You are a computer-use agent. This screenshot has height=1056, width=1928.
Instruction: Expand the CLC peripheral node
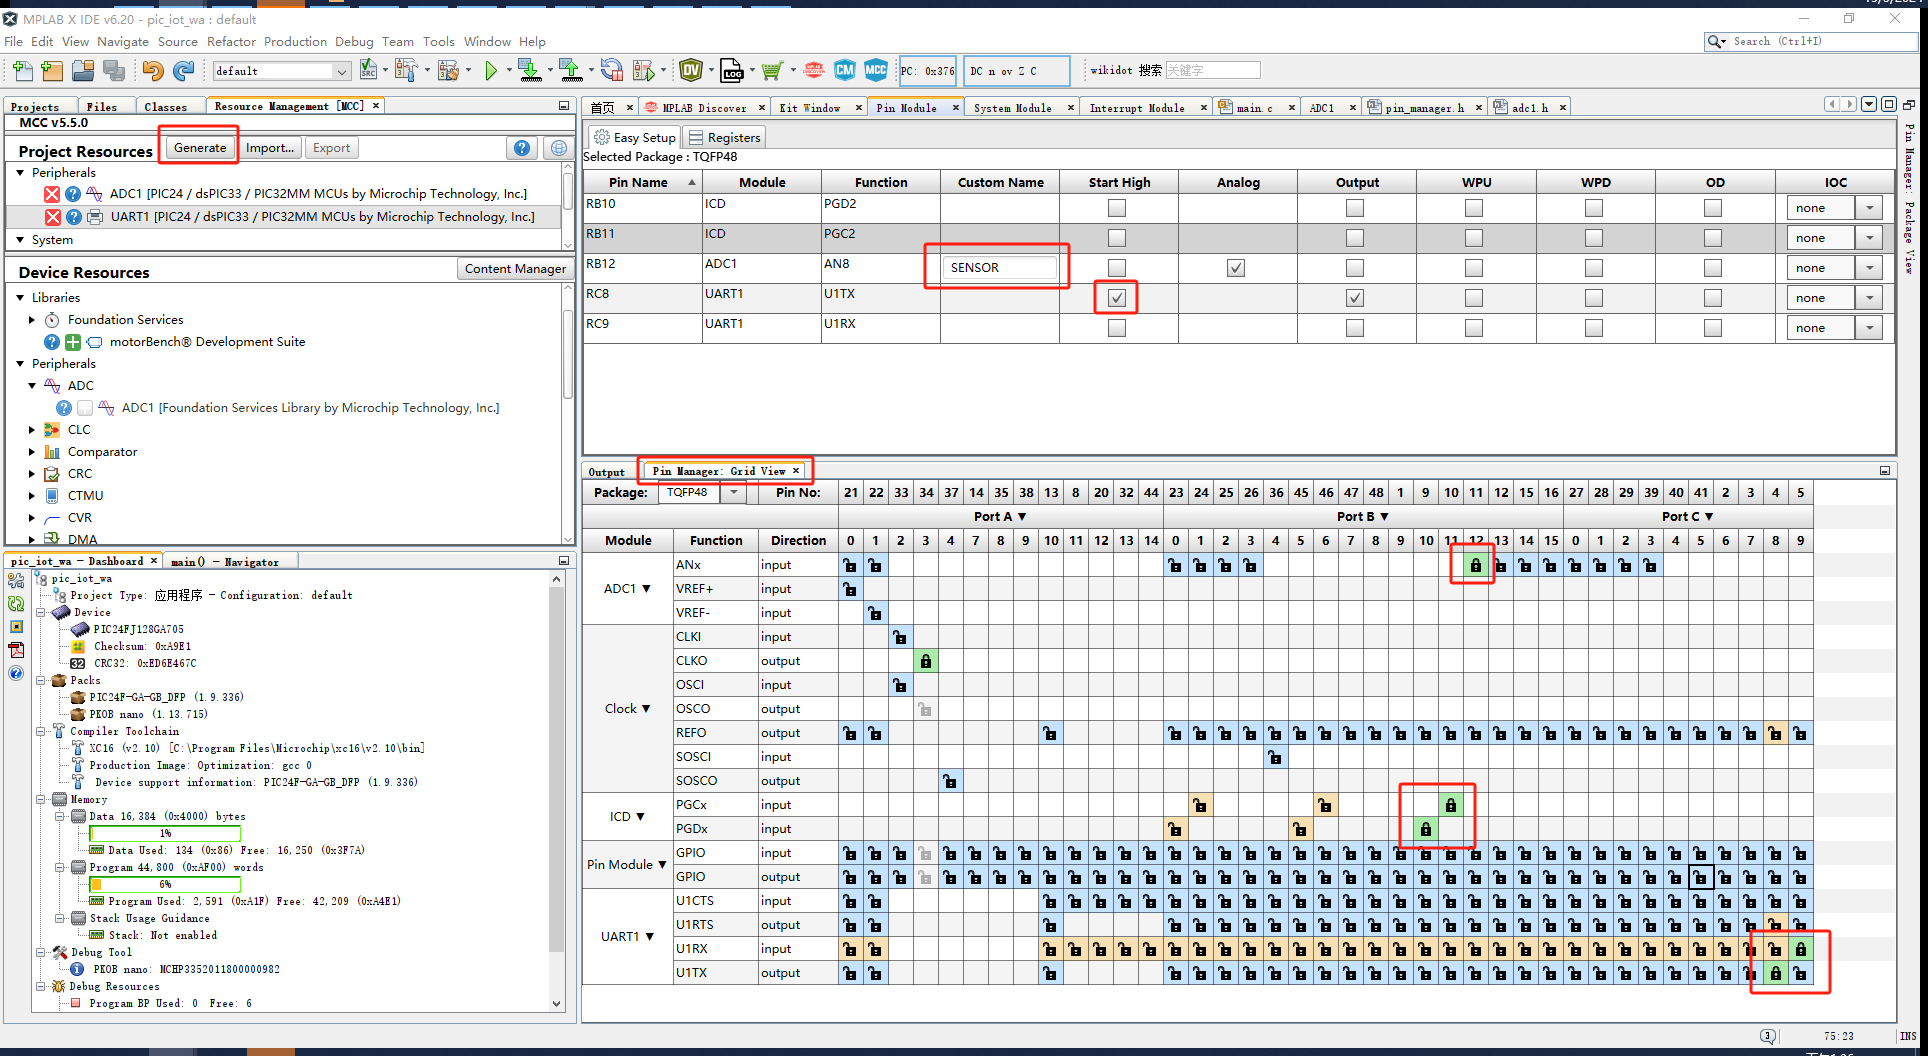tap(32, 430)
